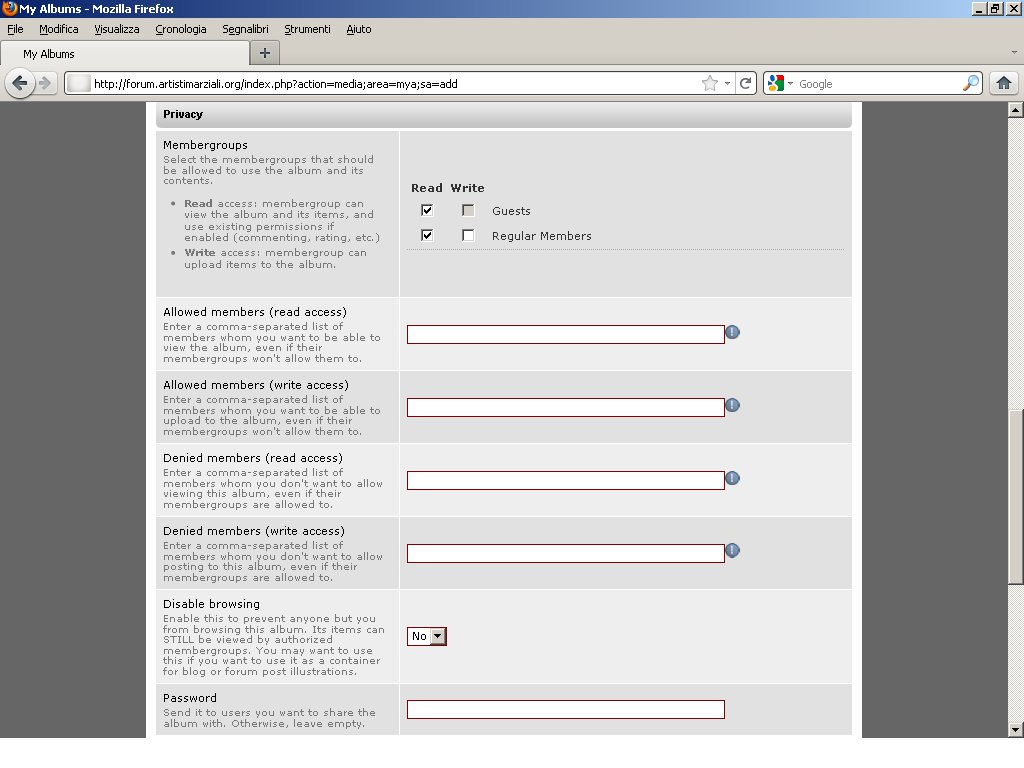Enable Write access for Regular Members
This screenshot has width=1024, height=768.
[468, 236]
